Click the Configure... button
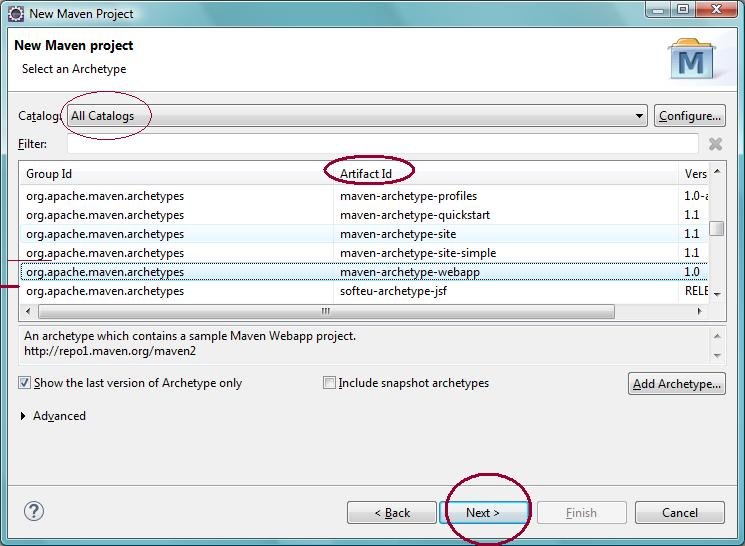The width and height of the screenshot is (745, 546). [x=689, y=115]
